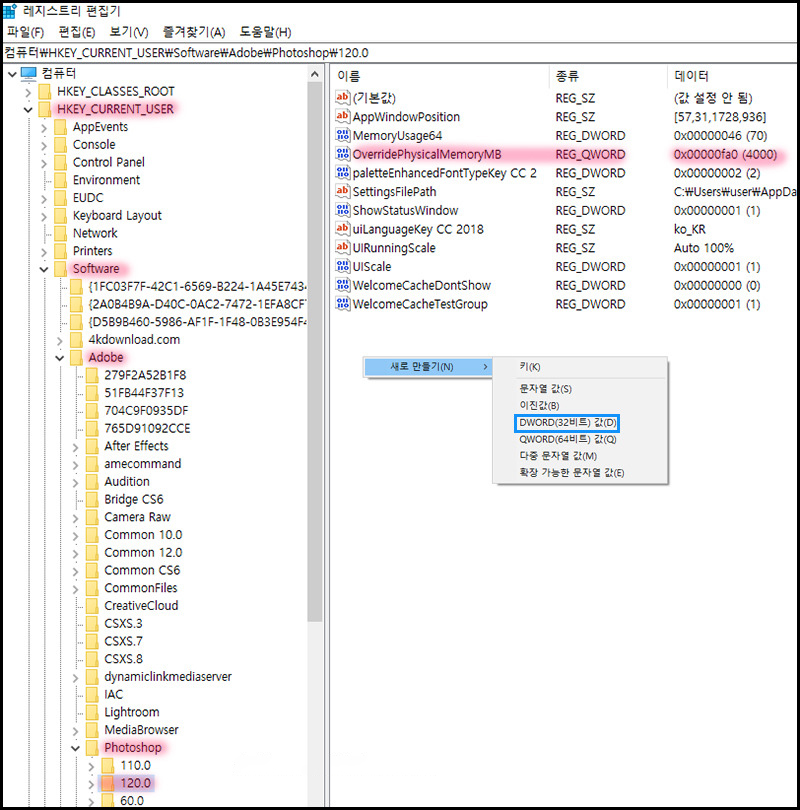
Task: Click the After Effects folder icon
Action: [92, 446]
